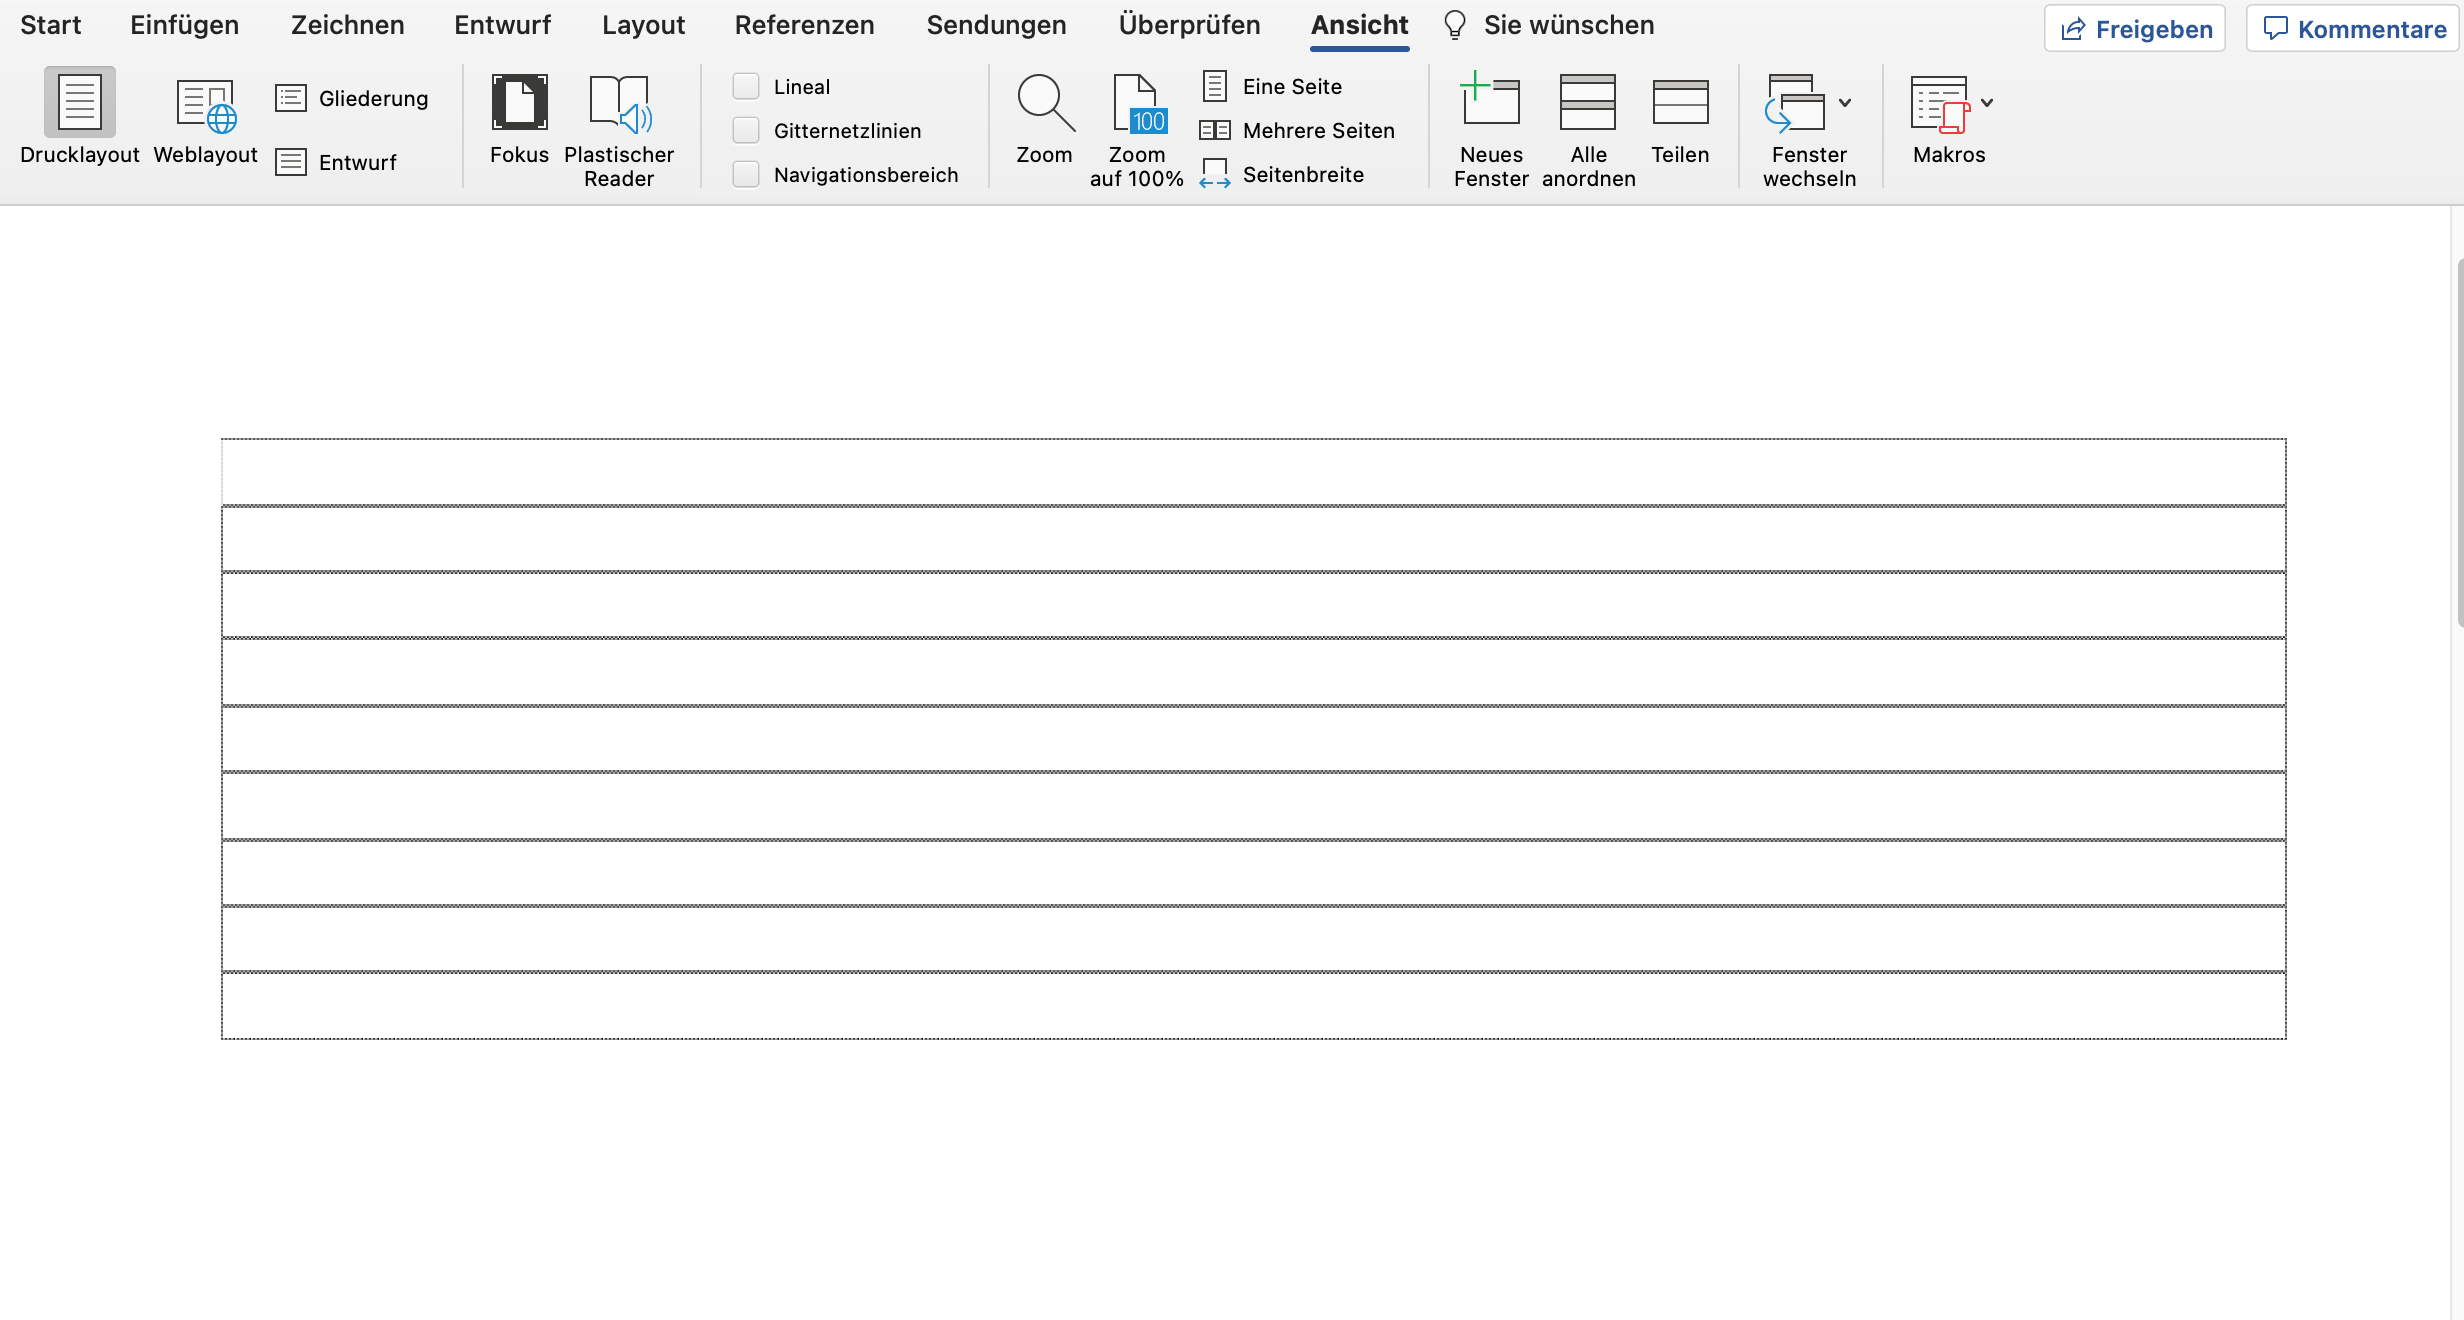Open the Makros dropdown arrow
Screen dimensions: 2464x1320
point(1988,102)
